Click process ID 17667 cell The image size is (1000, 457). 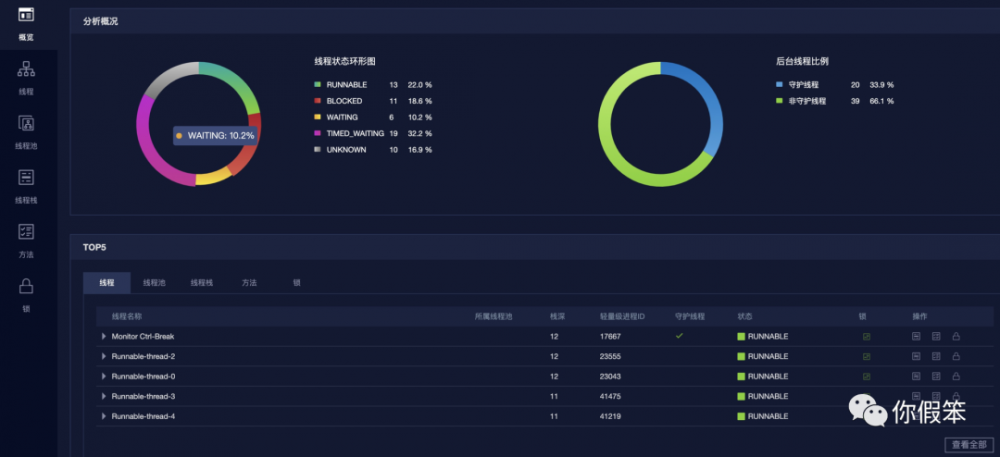[610, 337]
